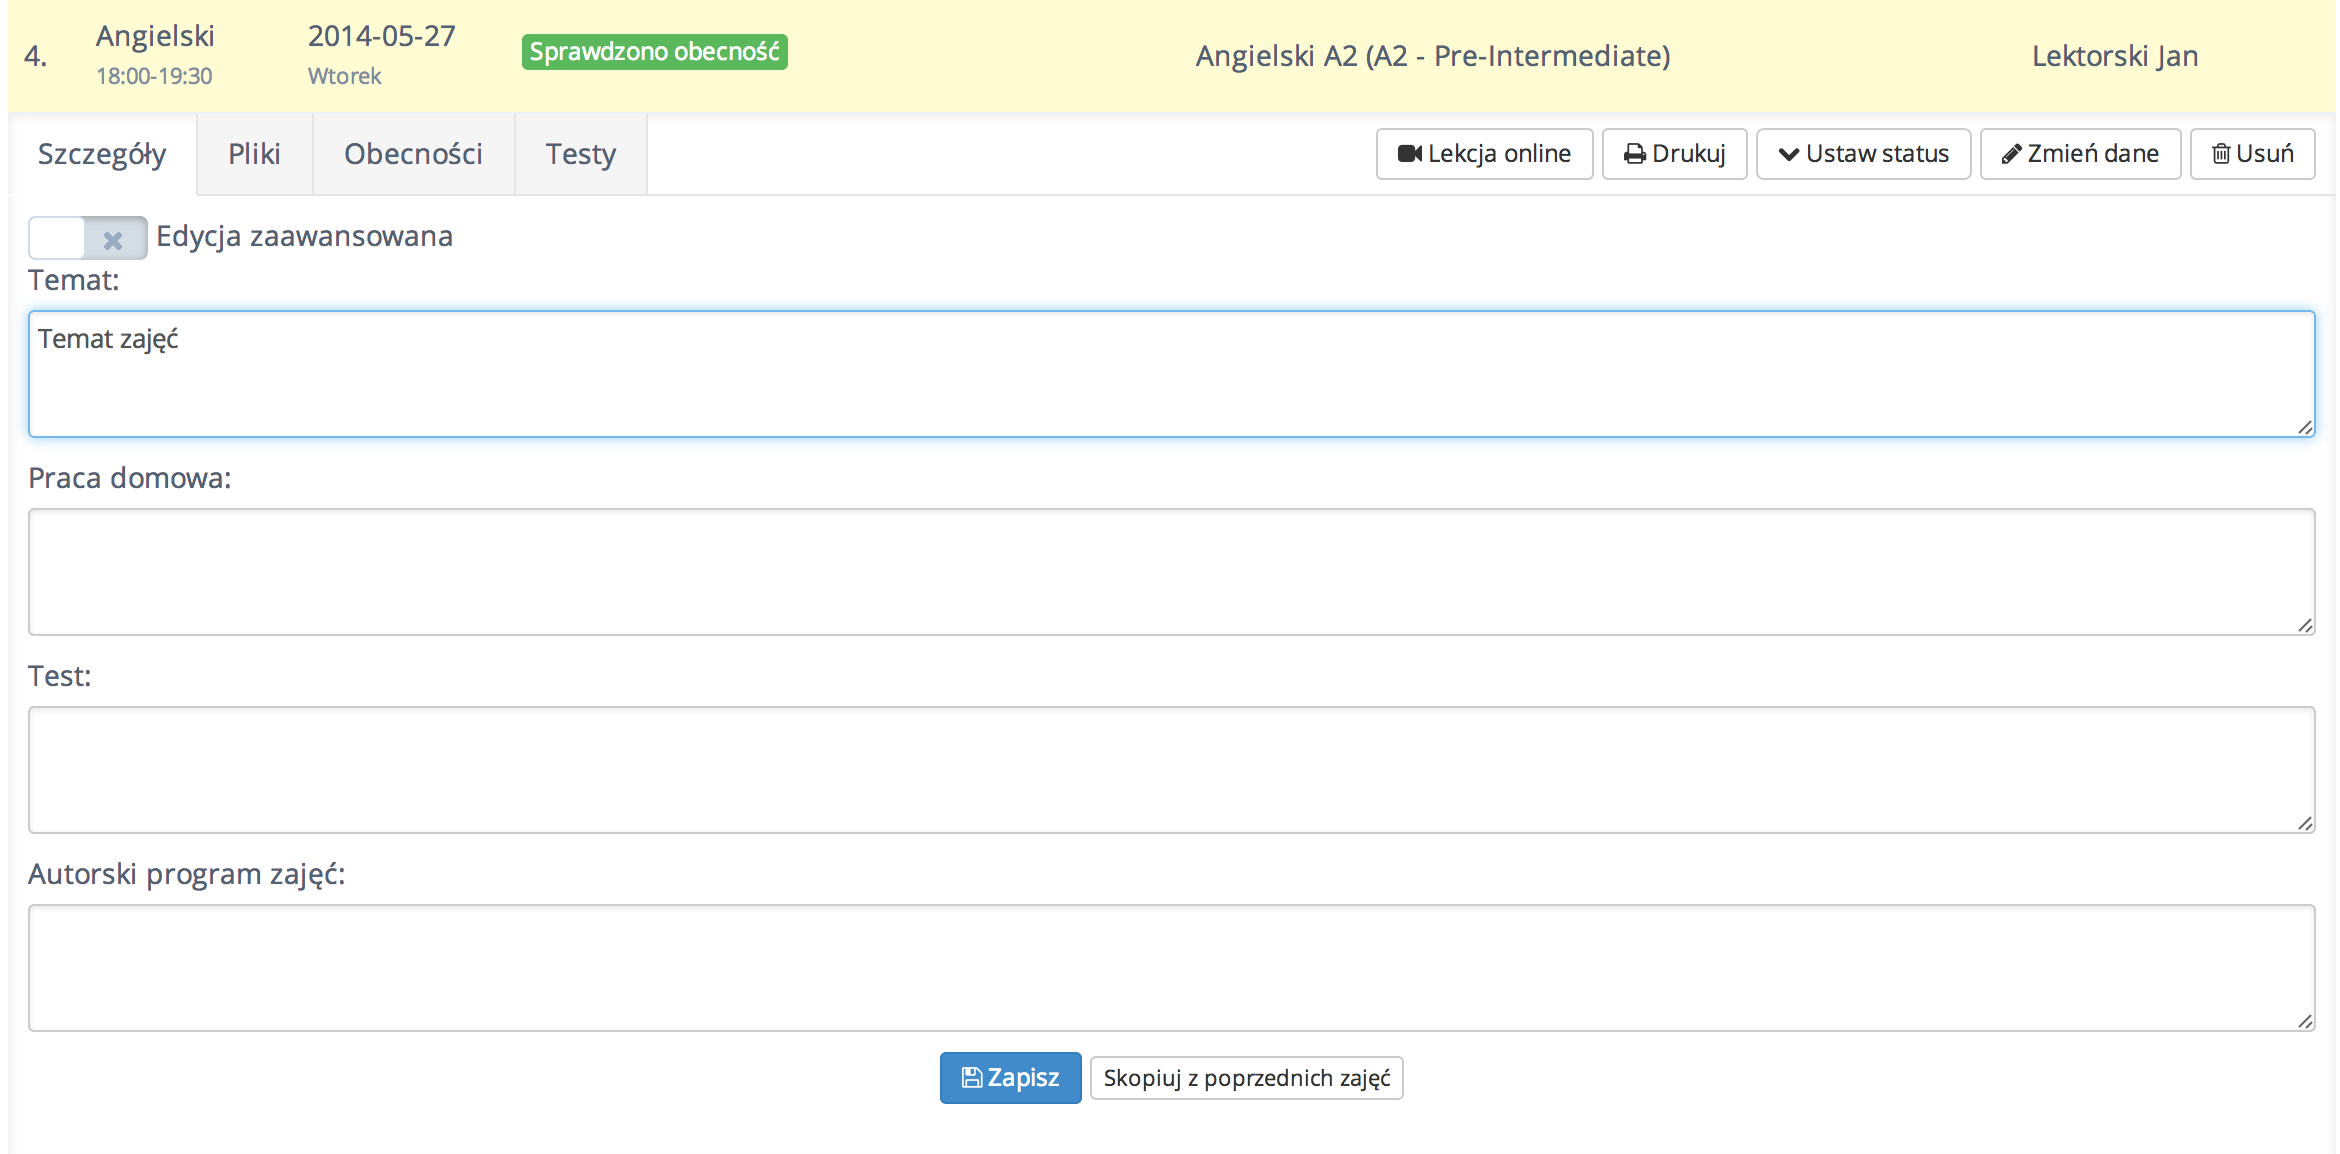Image resolution: width=2340 pixels, height=1154 pixels.
Task: Select the Szczegóły tab
Action: pyautogui.click(x=102, y=154)
